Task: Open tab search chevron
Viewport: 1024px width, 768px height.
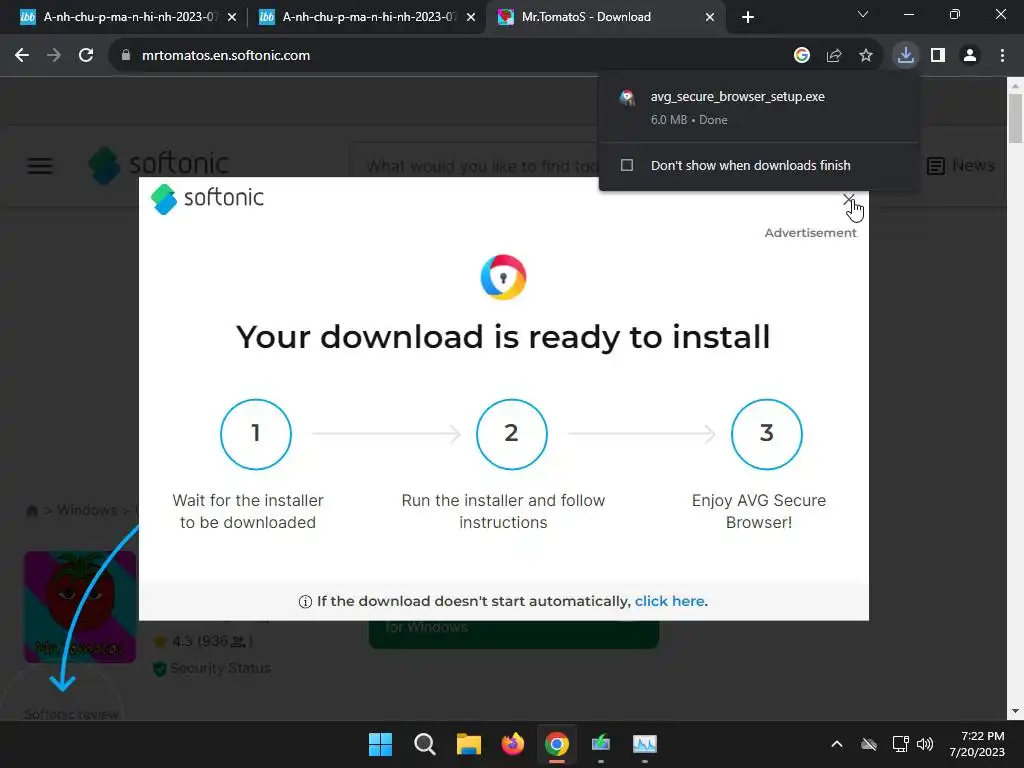Action: coord(863,14)
